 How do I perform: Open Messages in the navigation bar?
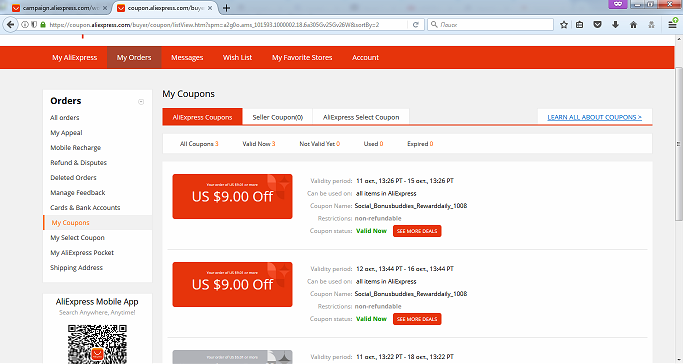coord(187,58)
